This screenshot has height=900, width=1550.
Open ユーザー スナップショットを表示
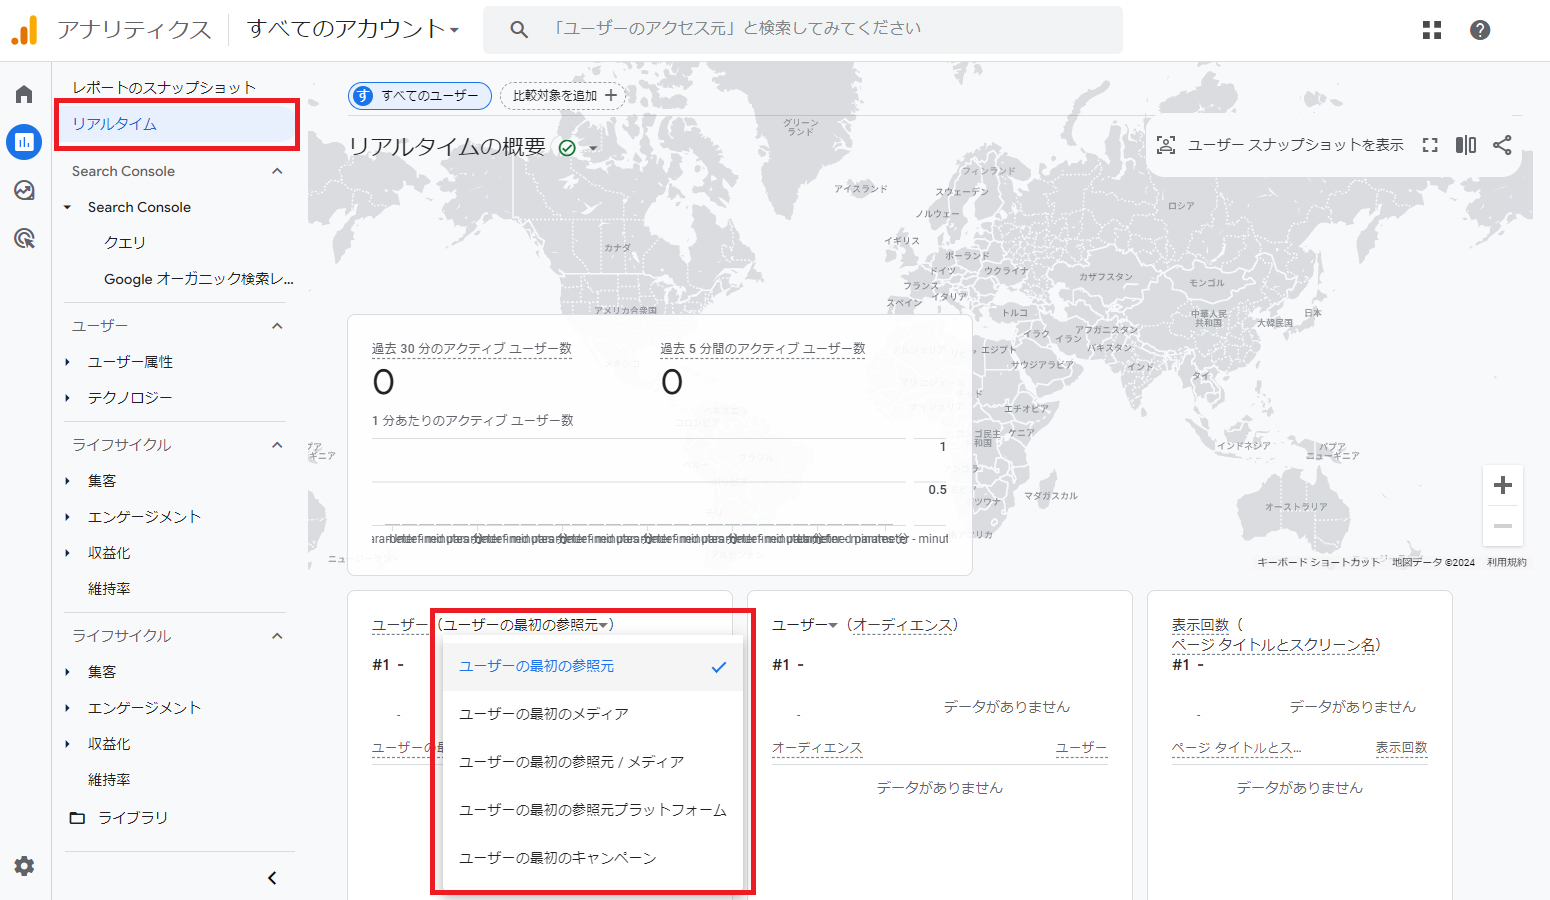(1280, 145)
